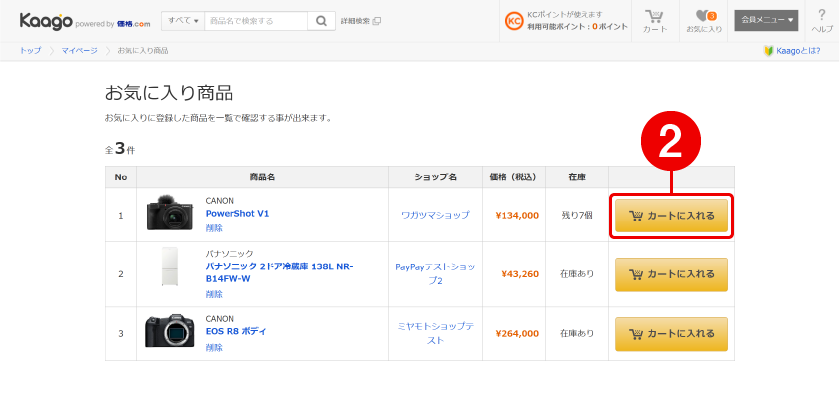Open the EOS R8 ボディ product link

point(236,331)
